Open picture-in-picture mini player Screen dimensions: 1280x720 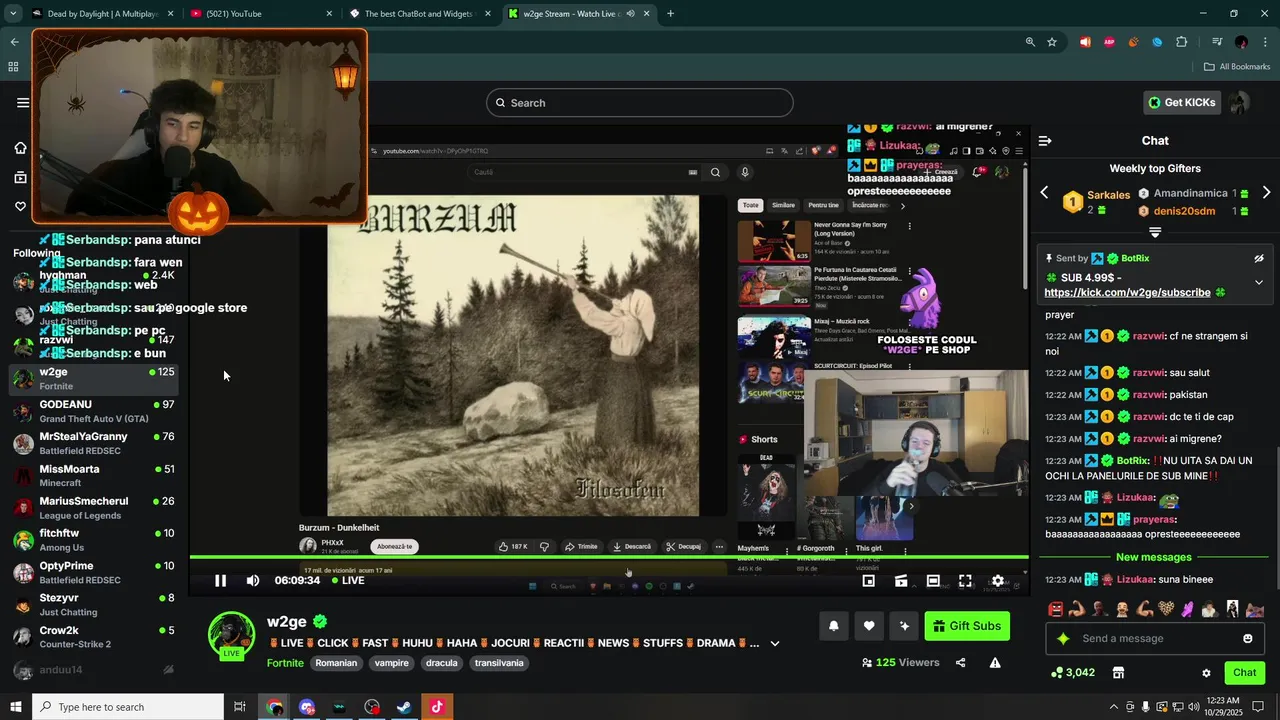click(x=869, y=580)
